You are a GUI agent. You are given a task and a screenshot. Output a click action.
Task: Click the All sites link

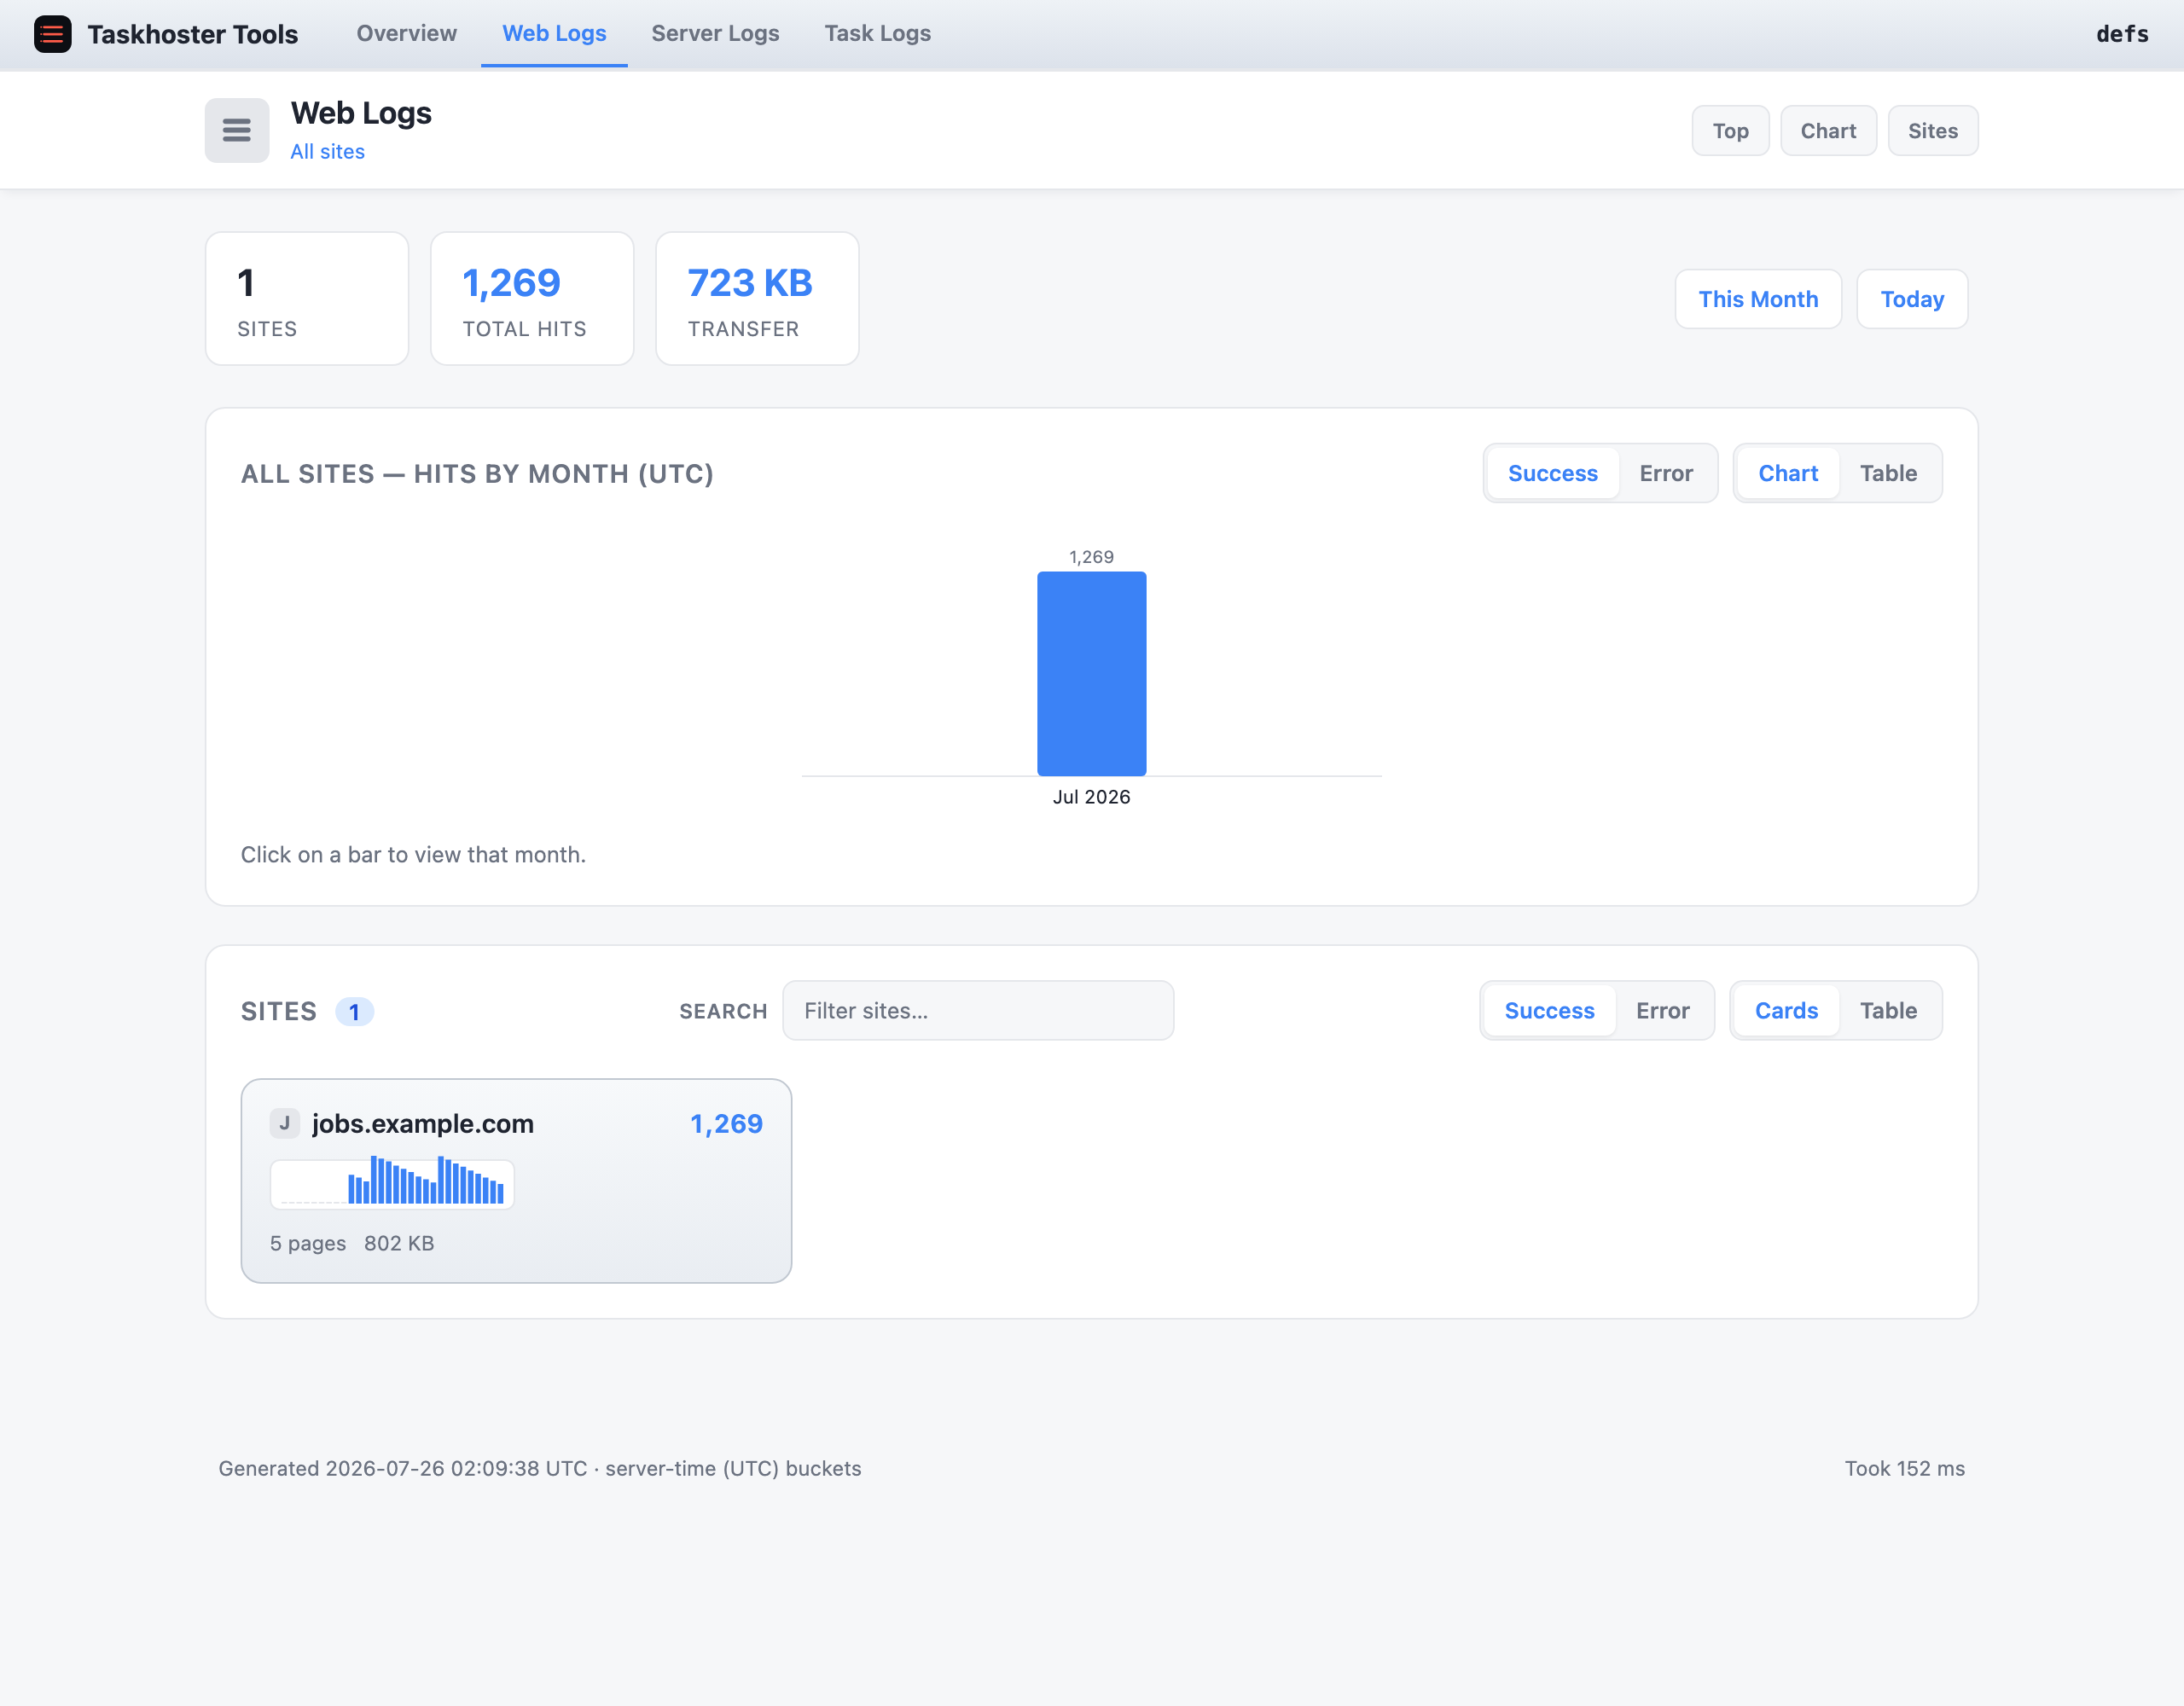(327, 152)
